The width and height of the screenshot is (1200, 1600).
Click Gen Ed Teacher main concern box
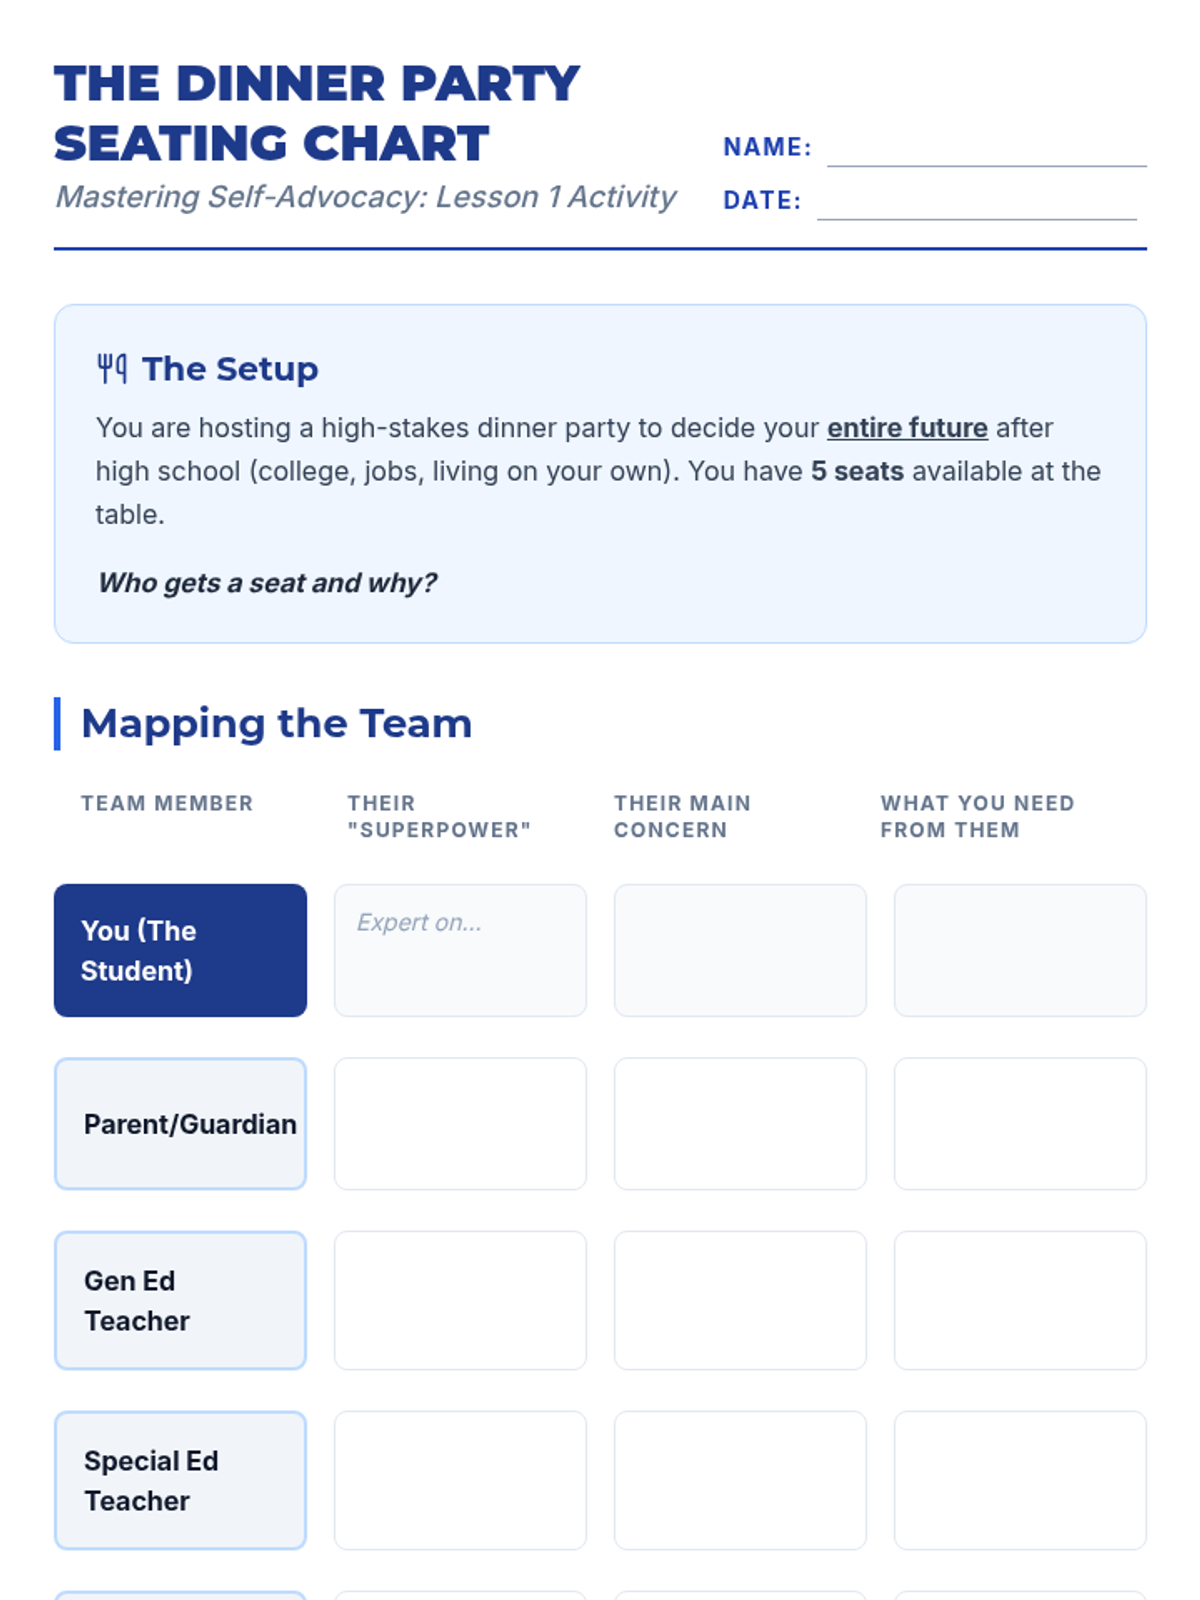[x=740, y=1300]
